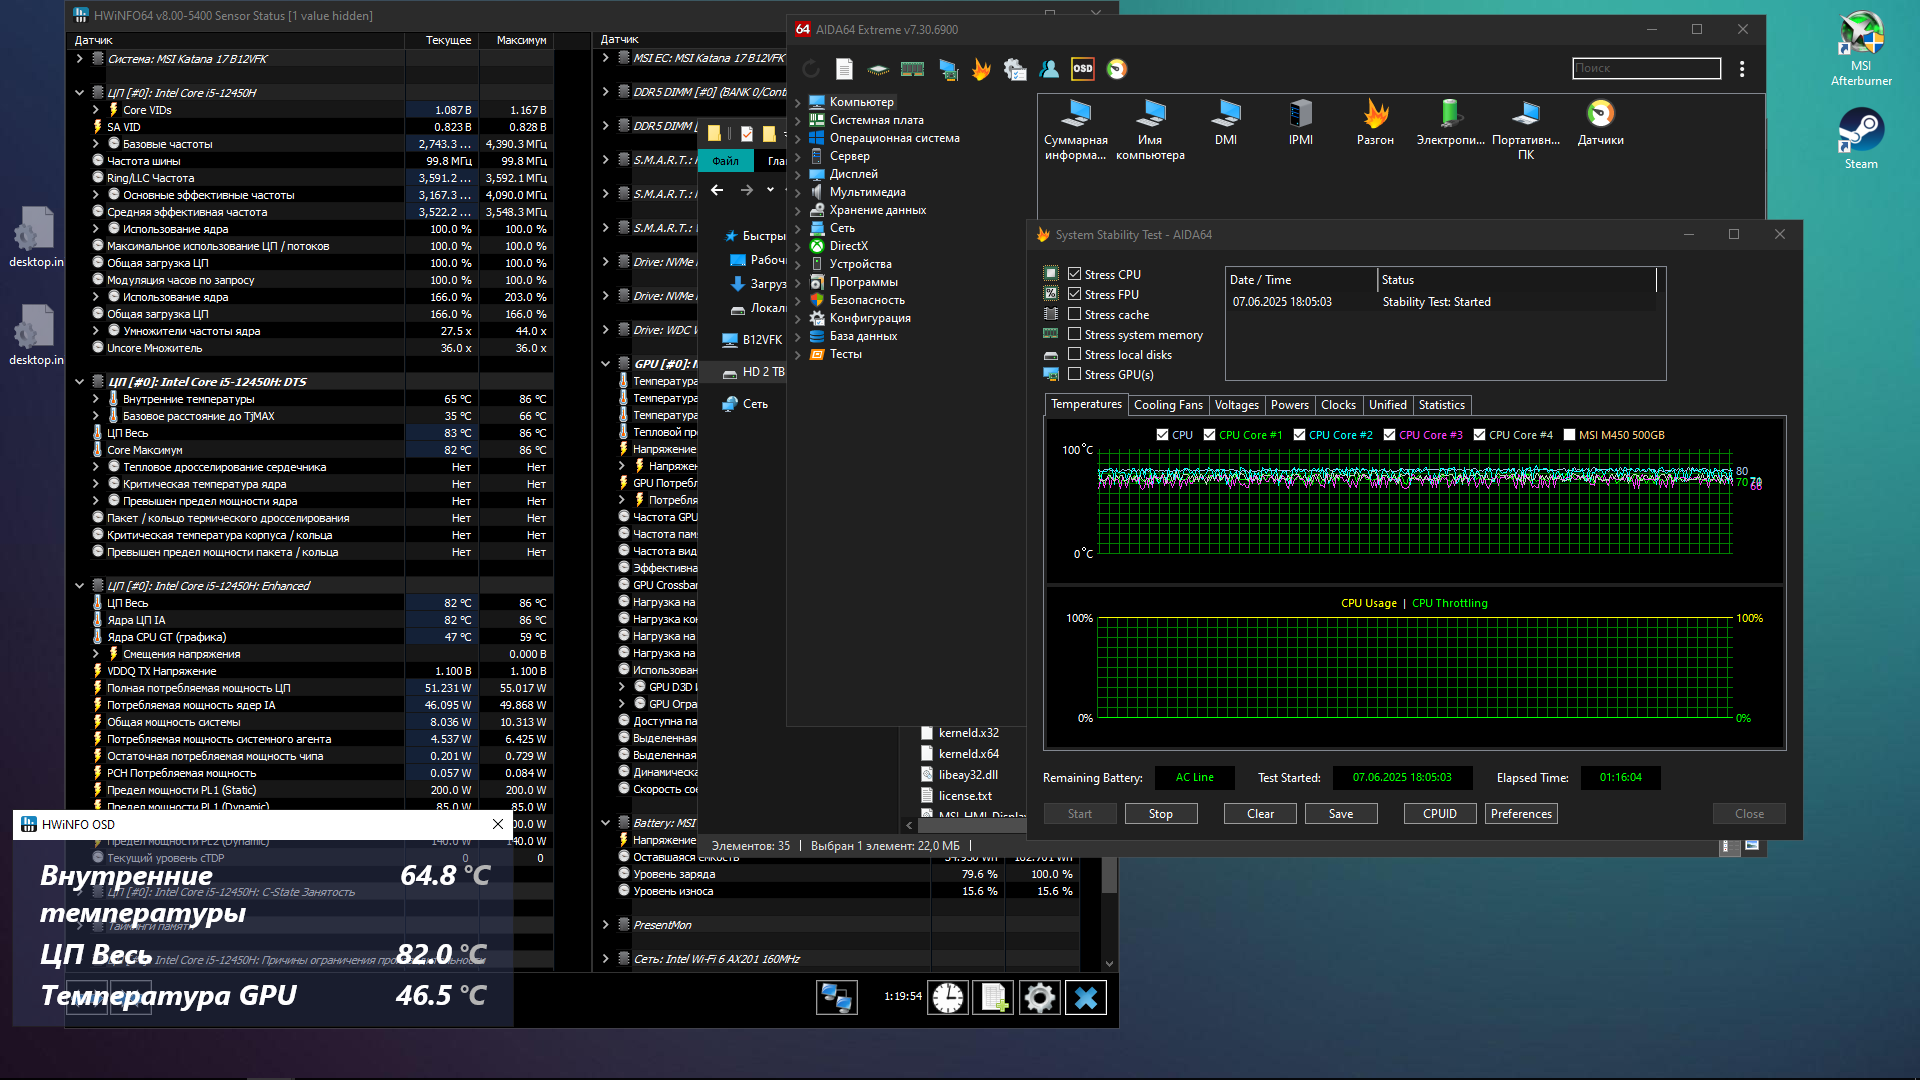Screen dimensions: 1920x1080
Task: Open stability test Preferences button
Action: tap(1521, 814)
